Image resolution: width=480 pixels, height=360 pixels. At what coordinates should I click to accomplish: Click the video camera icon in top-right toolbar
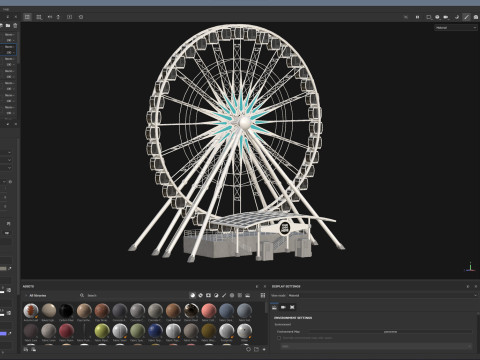tap(446, 17)
